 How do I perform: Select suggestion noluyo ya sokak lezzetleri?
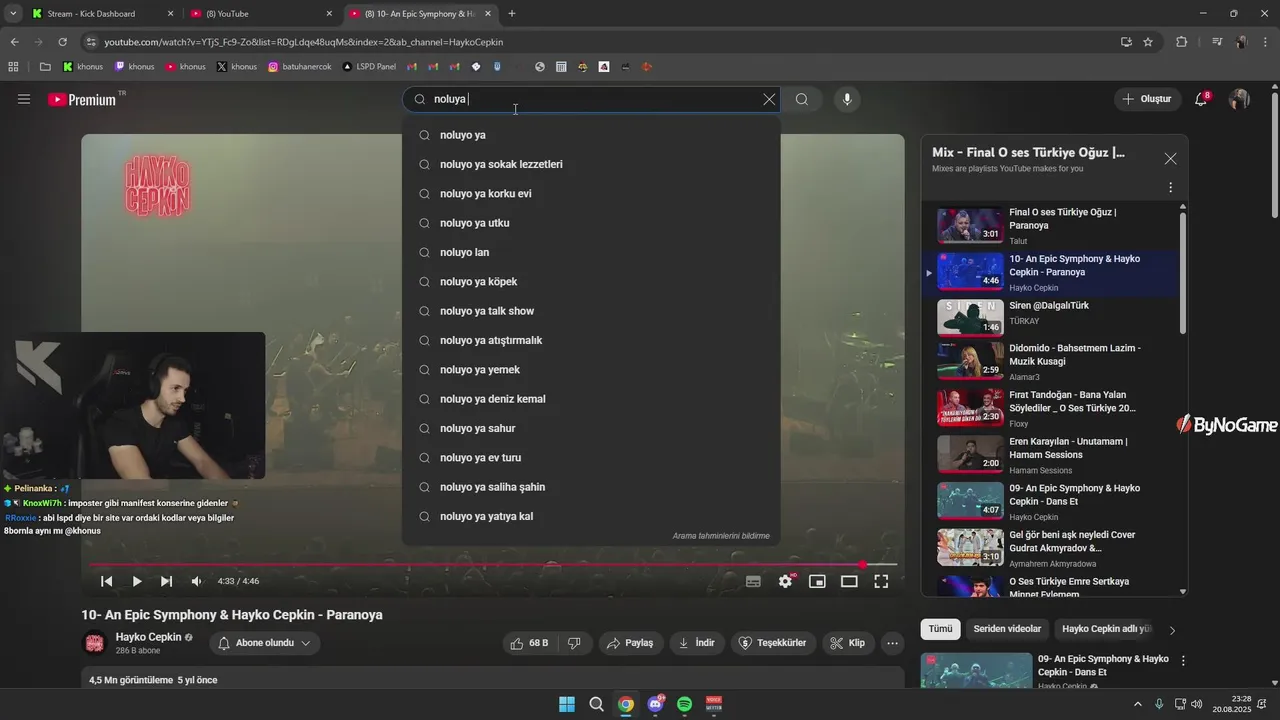coord(591,164)
